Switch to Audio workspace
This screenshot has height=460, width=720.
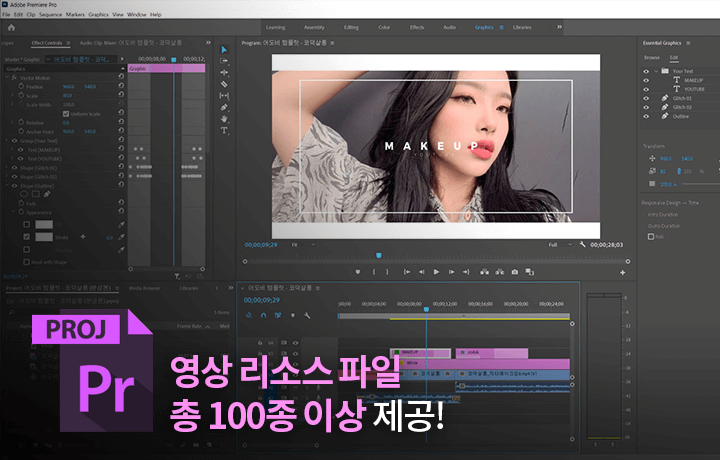pyautogui.click(x=450, y=28)
